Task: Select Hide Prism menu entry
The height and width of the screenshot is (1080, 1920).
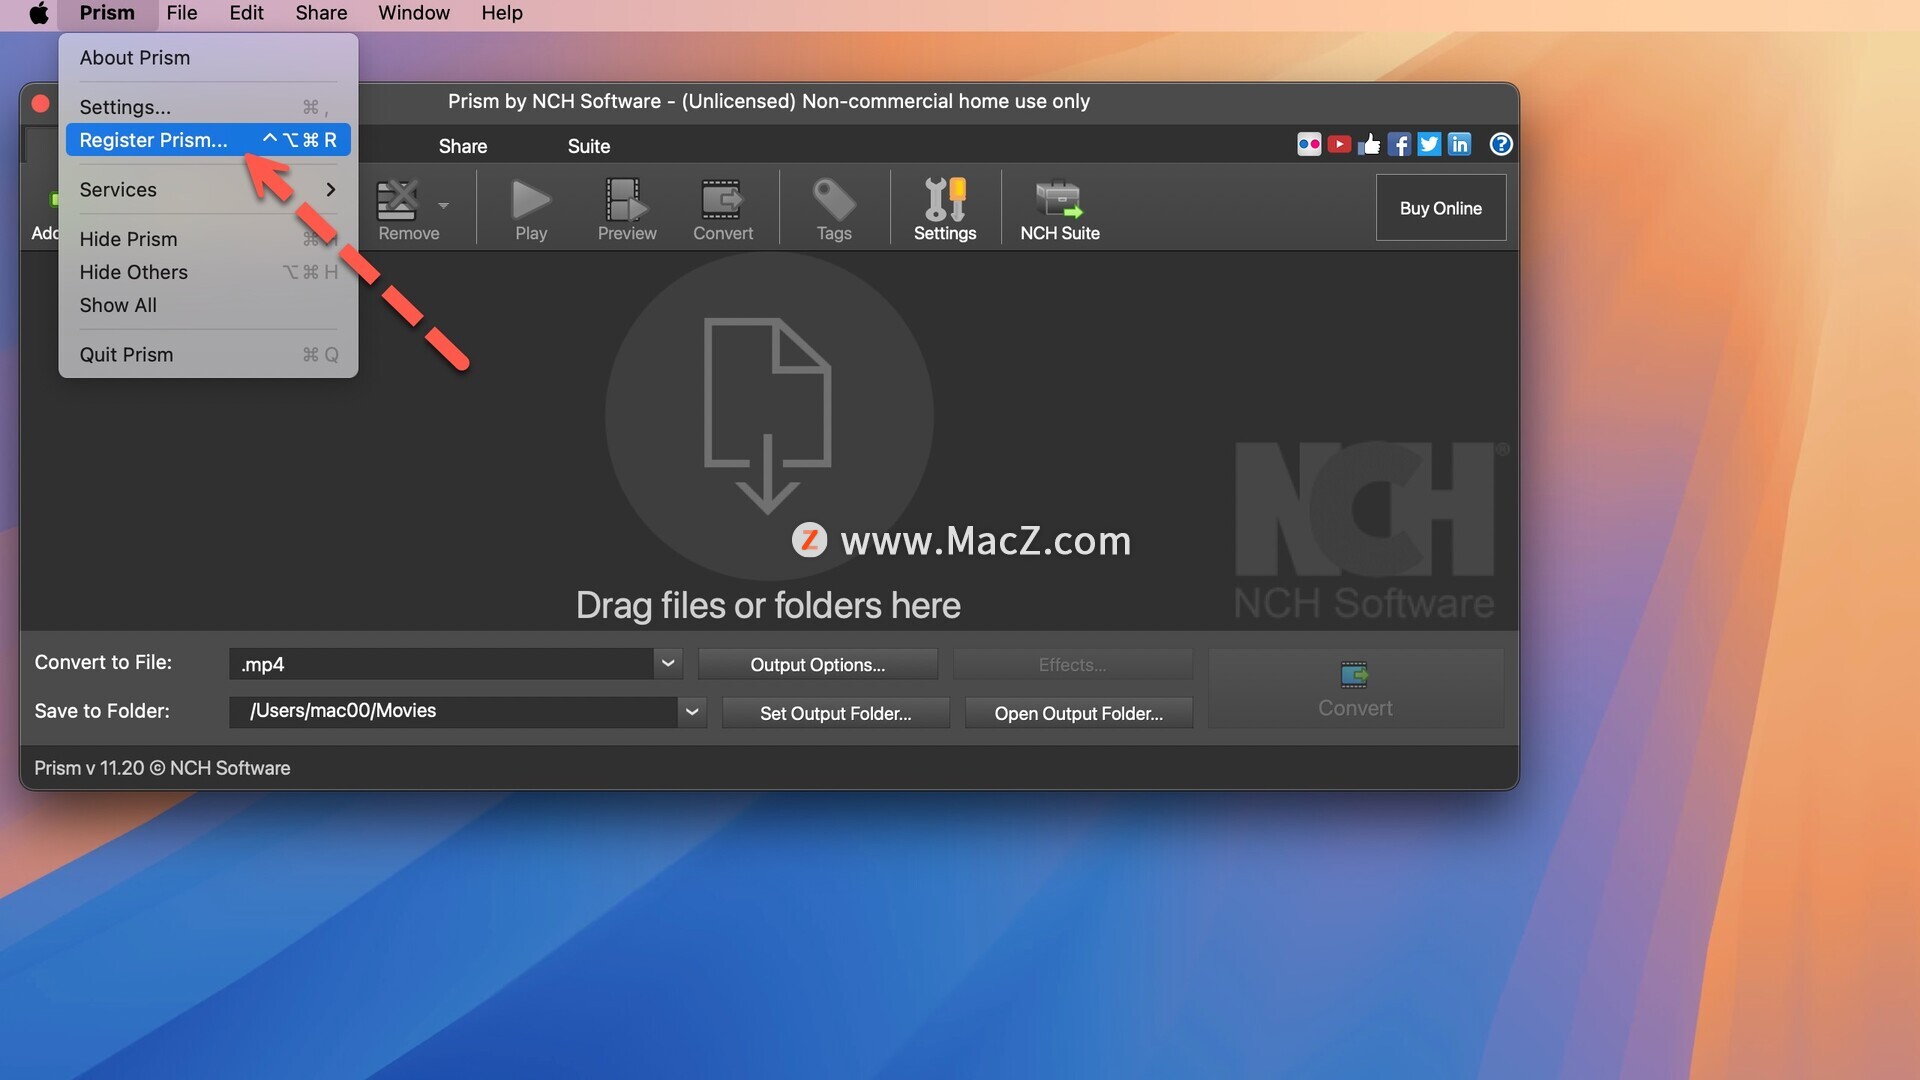Action: [x=208, y=239]
